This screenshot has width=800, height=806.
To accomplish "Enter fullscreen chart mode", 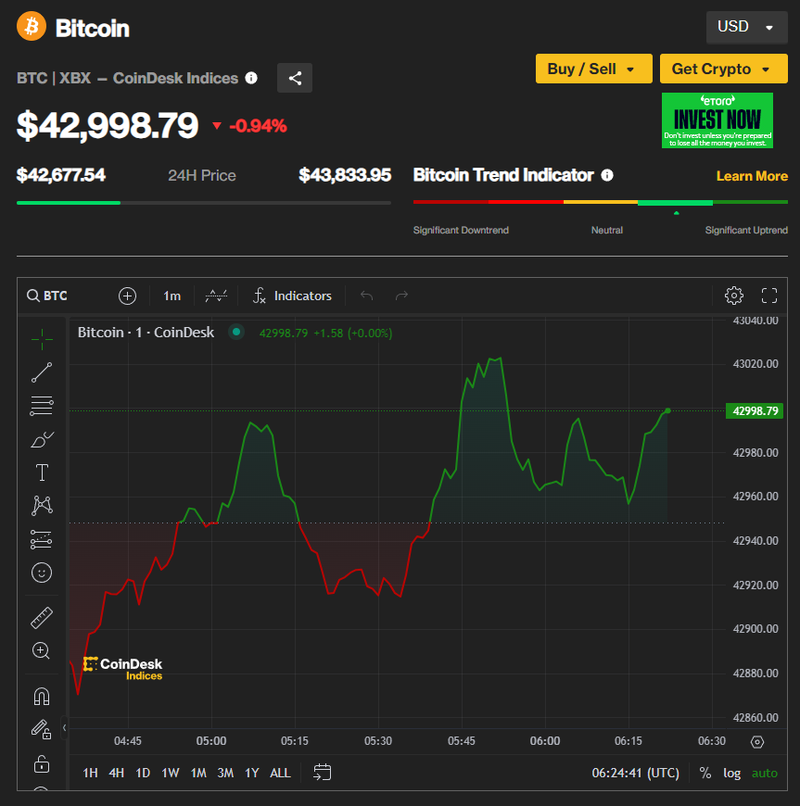I will coord(769,295).
